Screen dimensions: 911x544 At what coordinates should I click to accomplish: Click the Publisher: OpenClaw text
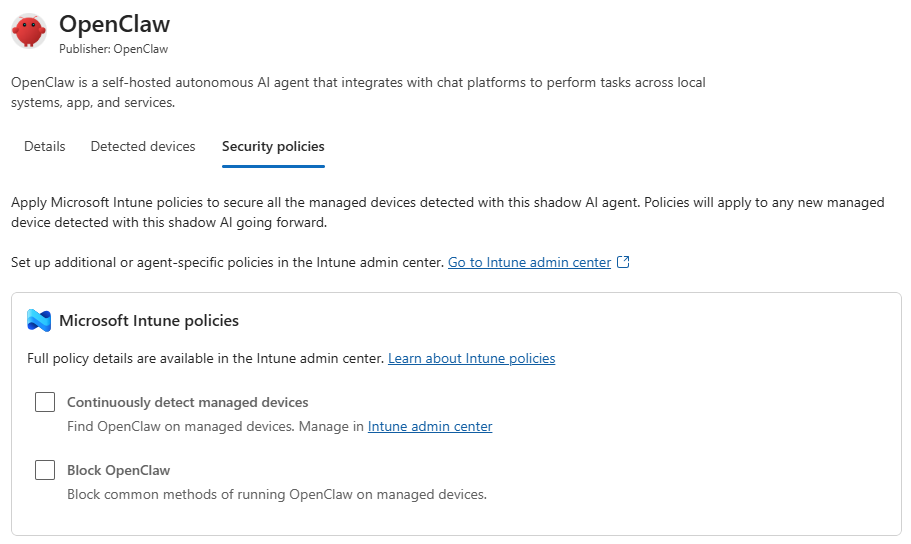(x=113, y=49)
